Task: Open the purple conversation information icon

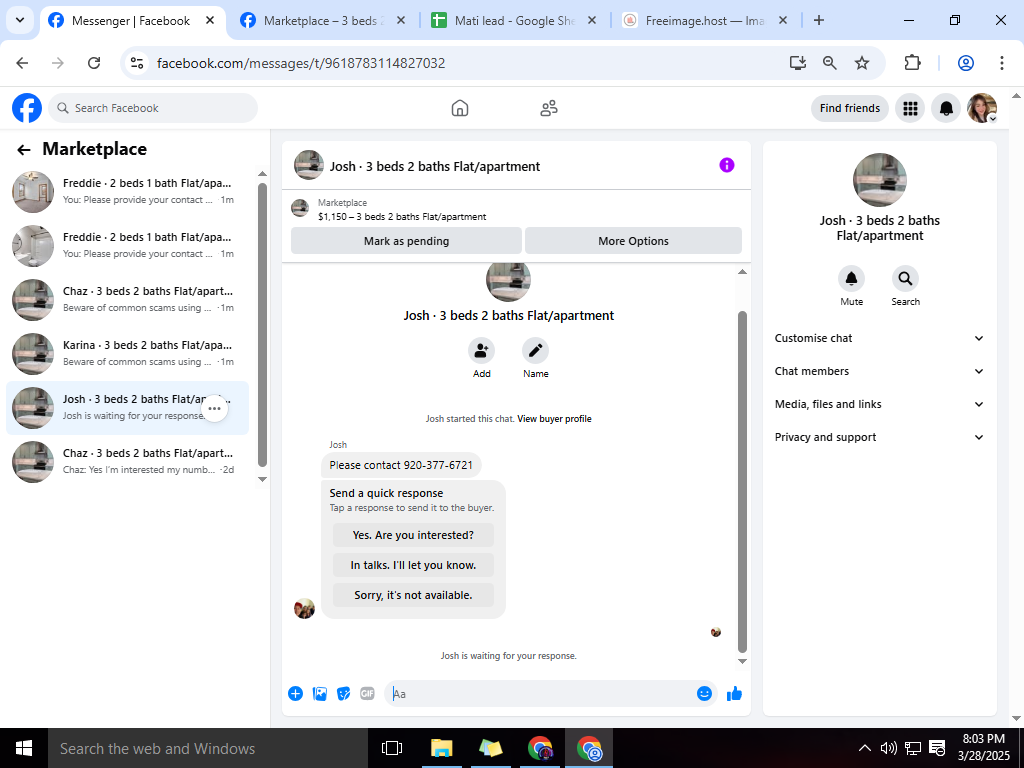Action: click(727, 165)
